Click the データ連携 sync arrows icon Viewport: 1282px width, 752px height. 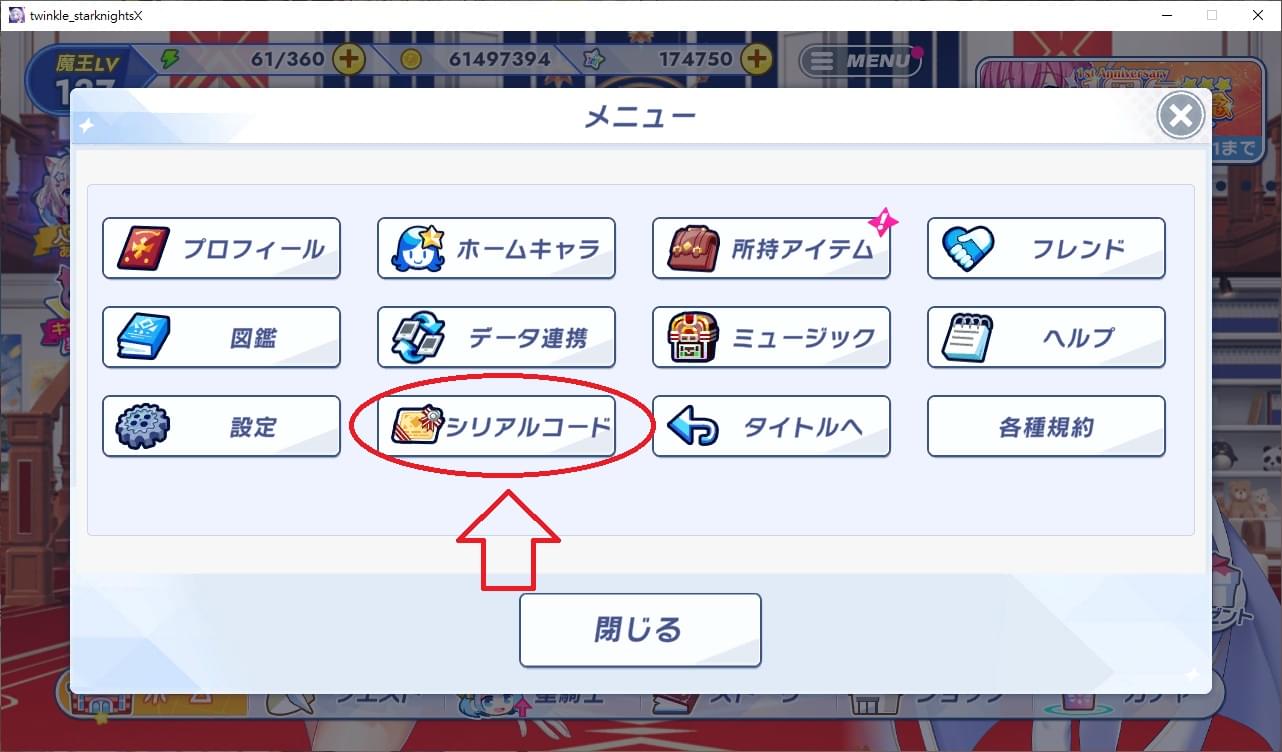click(x=418, y=338)
